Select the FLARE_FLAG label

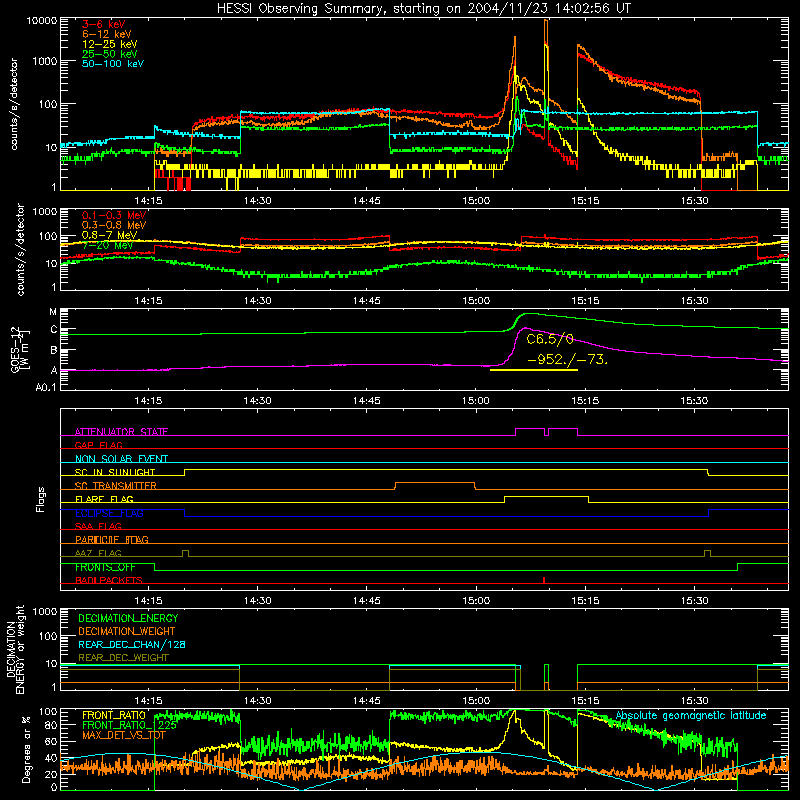pyautogui.click(x=104, y=499)
